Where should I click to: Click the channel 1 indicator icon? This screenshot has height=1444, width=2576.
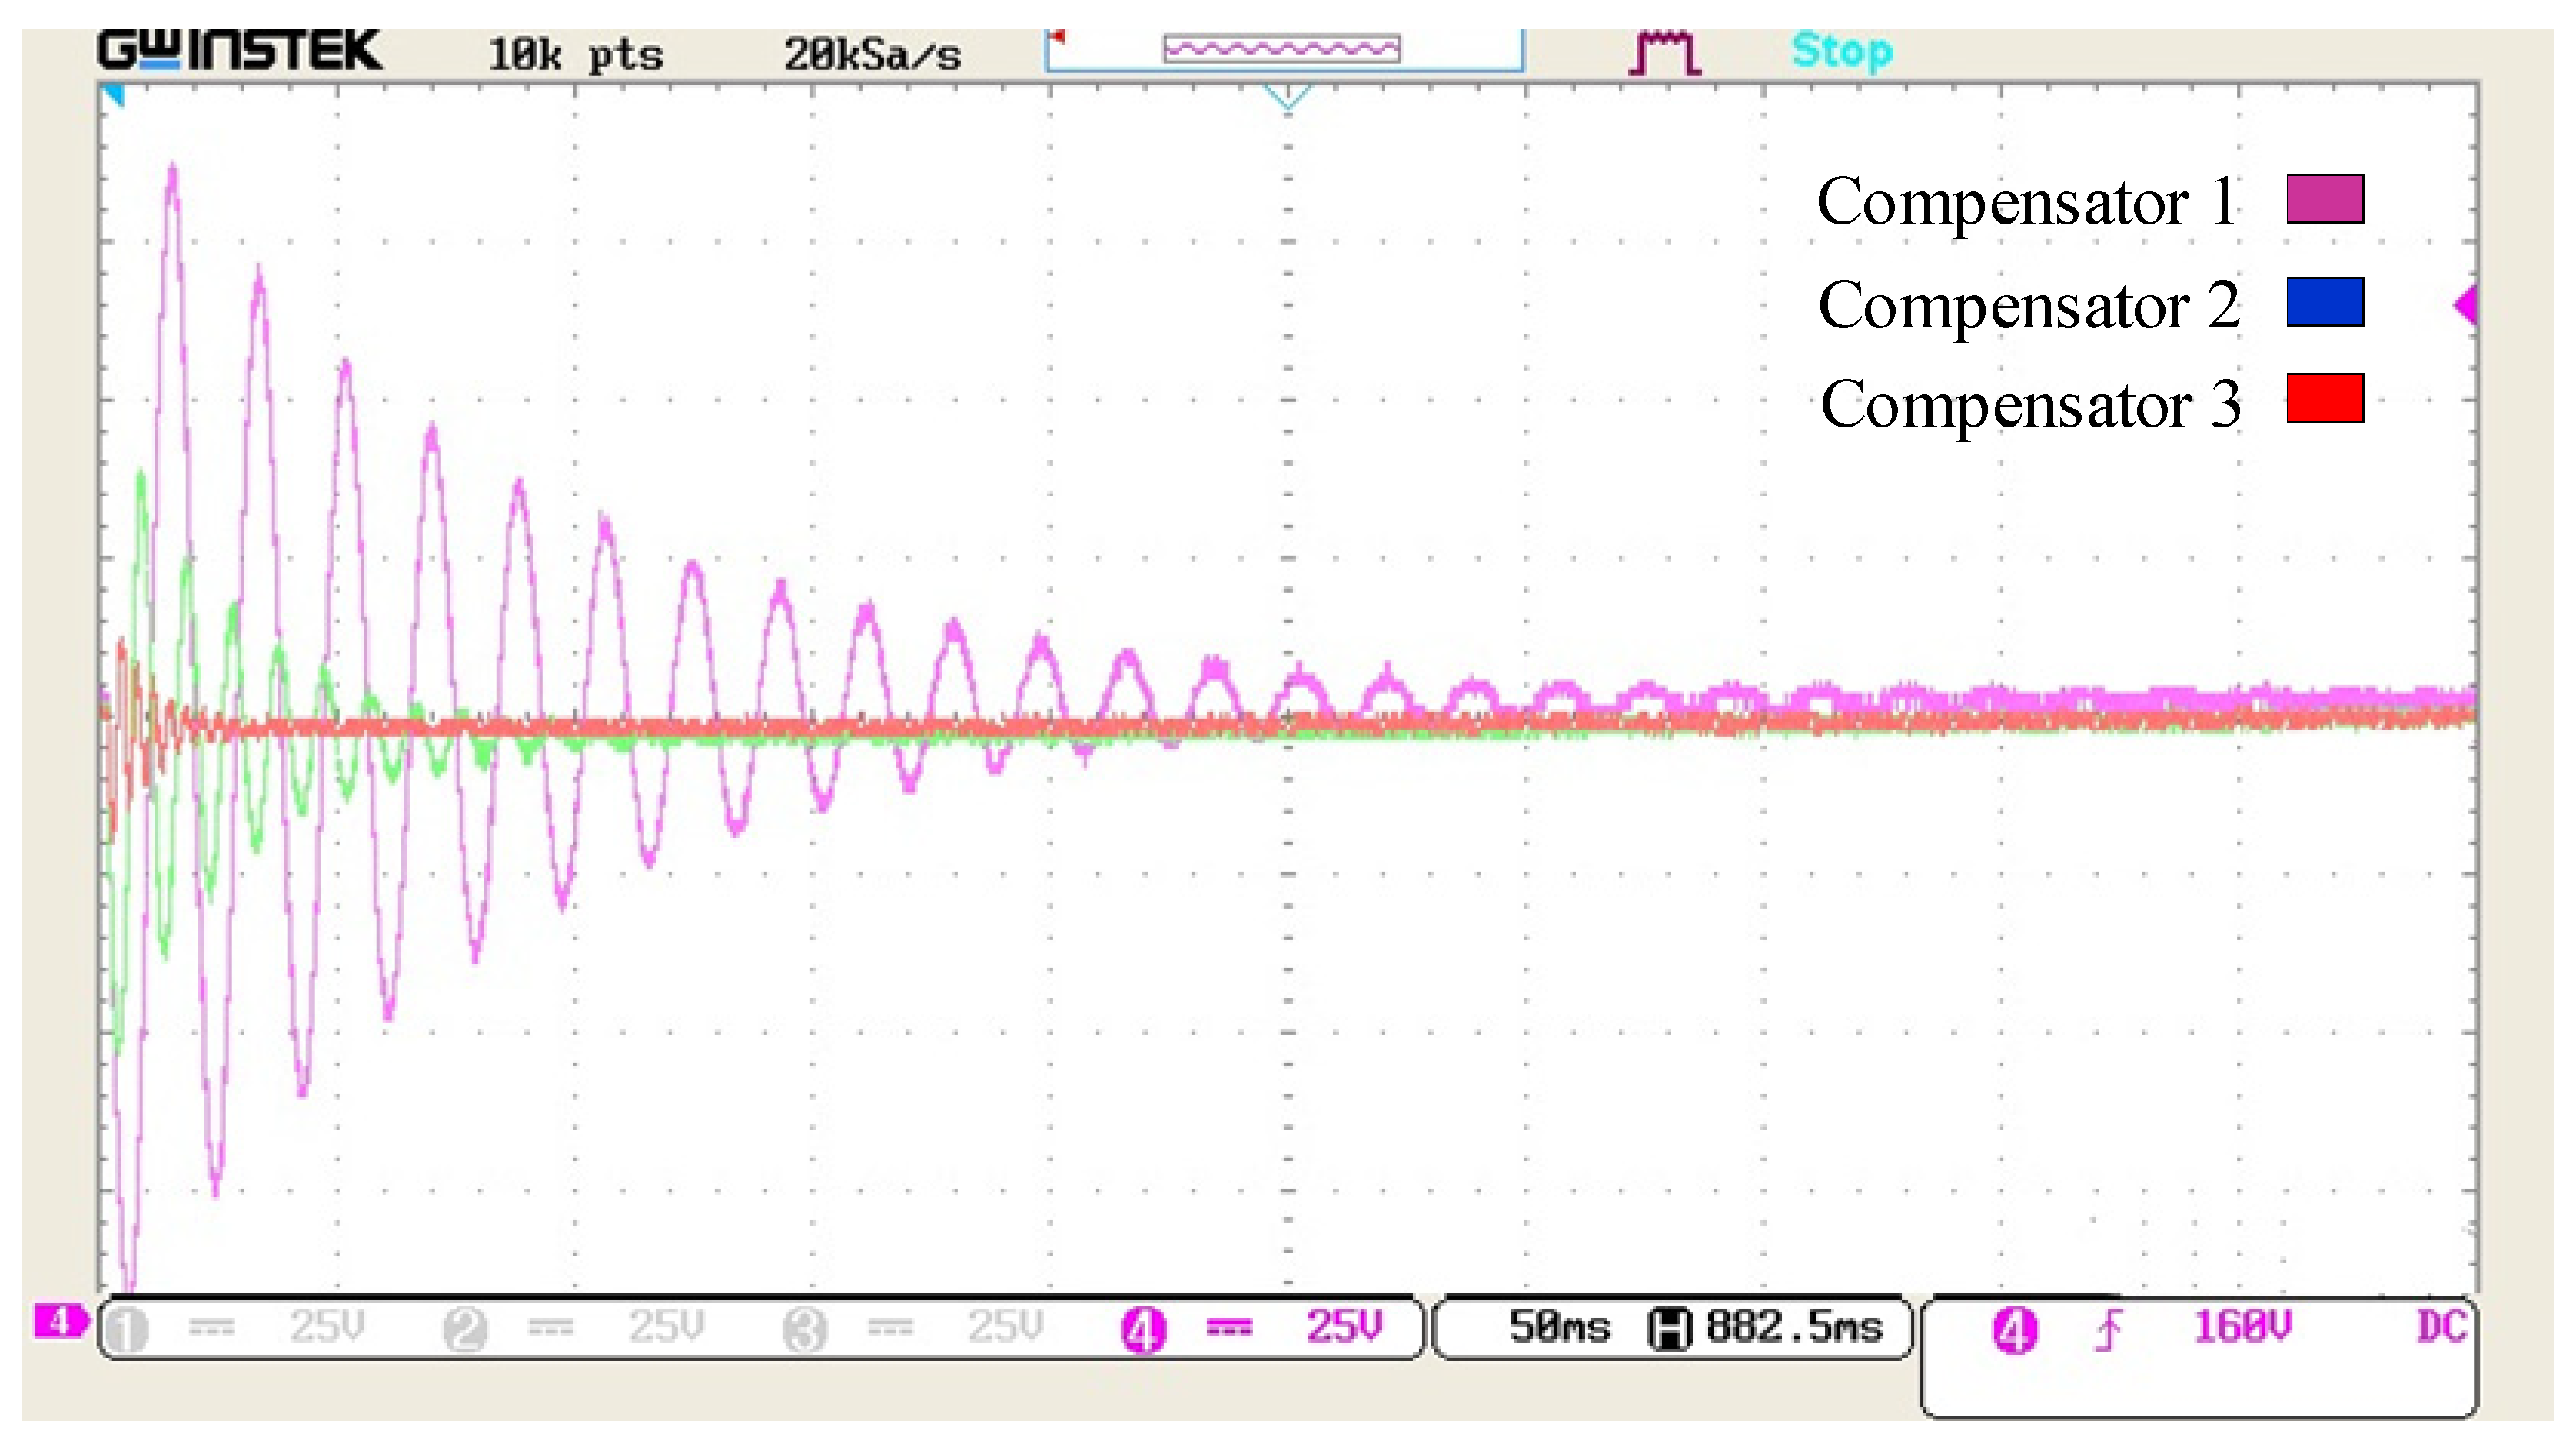(127, 1330)
